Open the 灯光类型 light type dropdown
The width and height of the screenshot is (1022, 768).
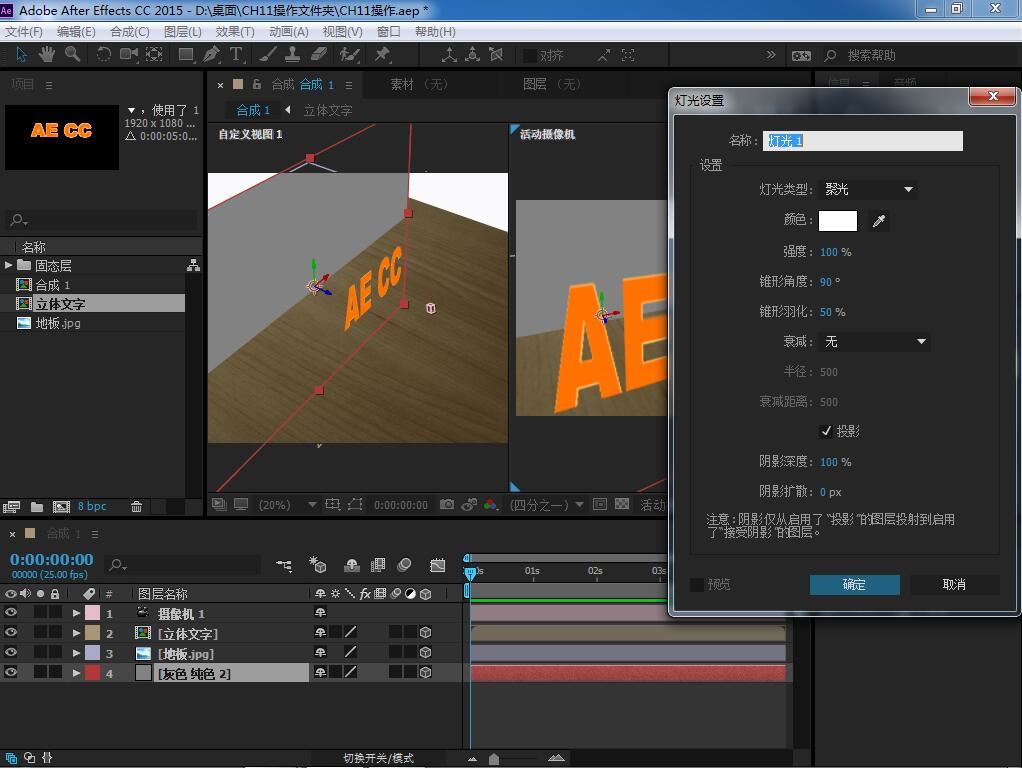click(869, 190)
